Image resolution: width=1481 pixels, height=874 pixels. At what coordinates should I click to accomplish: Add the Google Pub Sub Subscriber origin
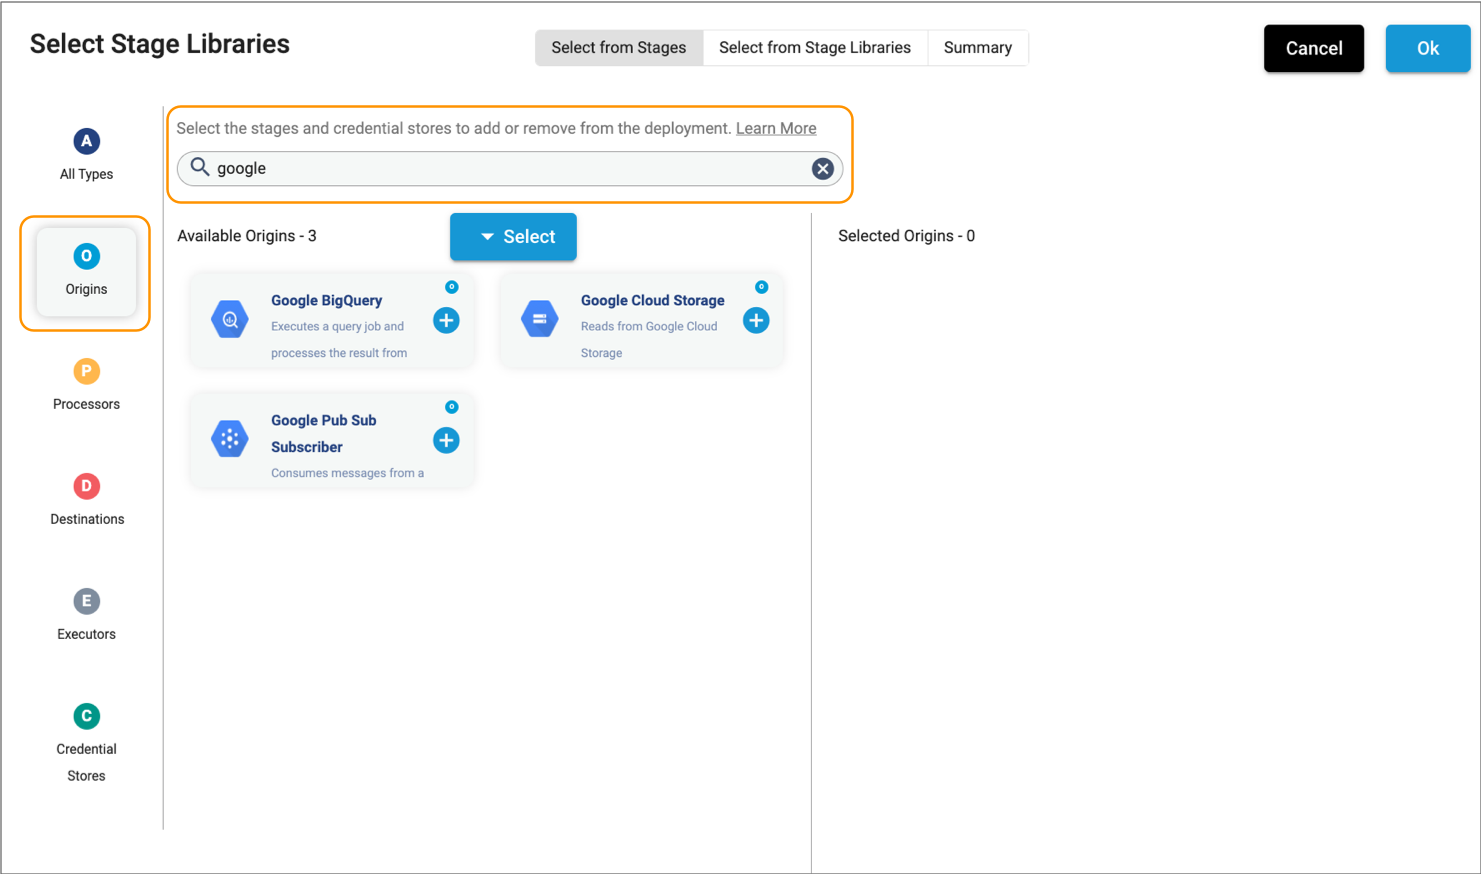(446, 440)
